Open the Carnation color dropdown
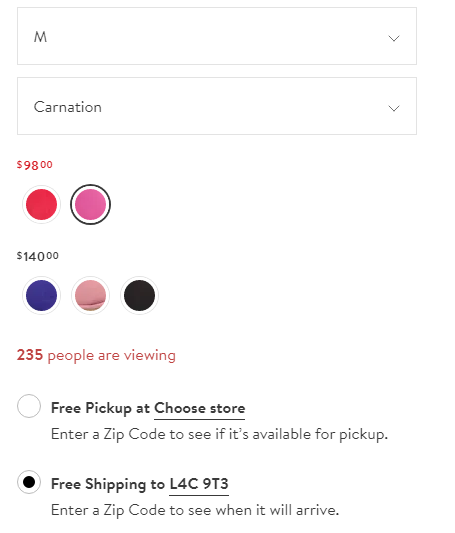This screenshot has width=455, height=533. 217,106
